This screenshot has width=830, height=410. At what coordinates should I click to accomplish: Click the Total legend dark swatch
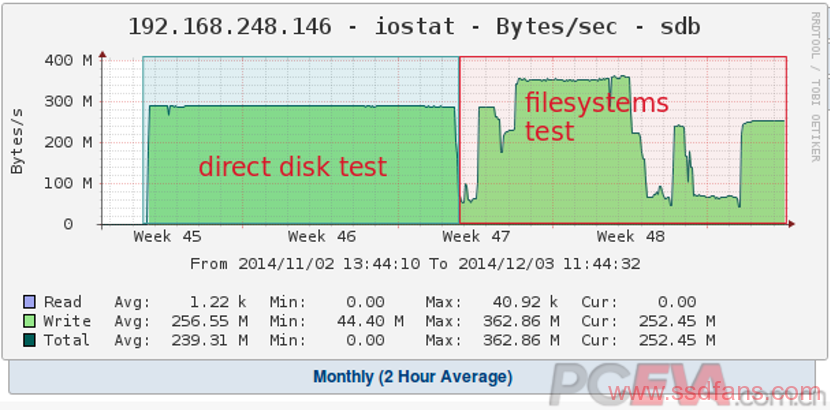pos(29,340)
